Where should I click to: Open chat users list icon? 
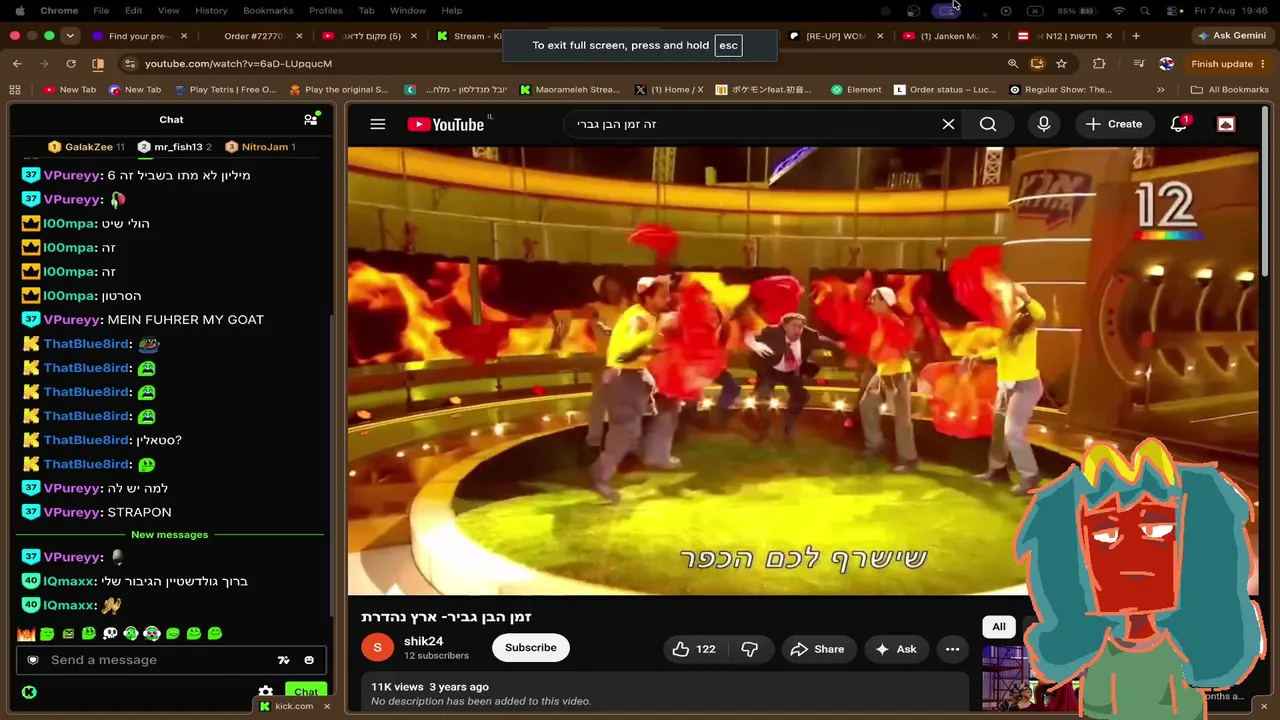tap(311, 120)
